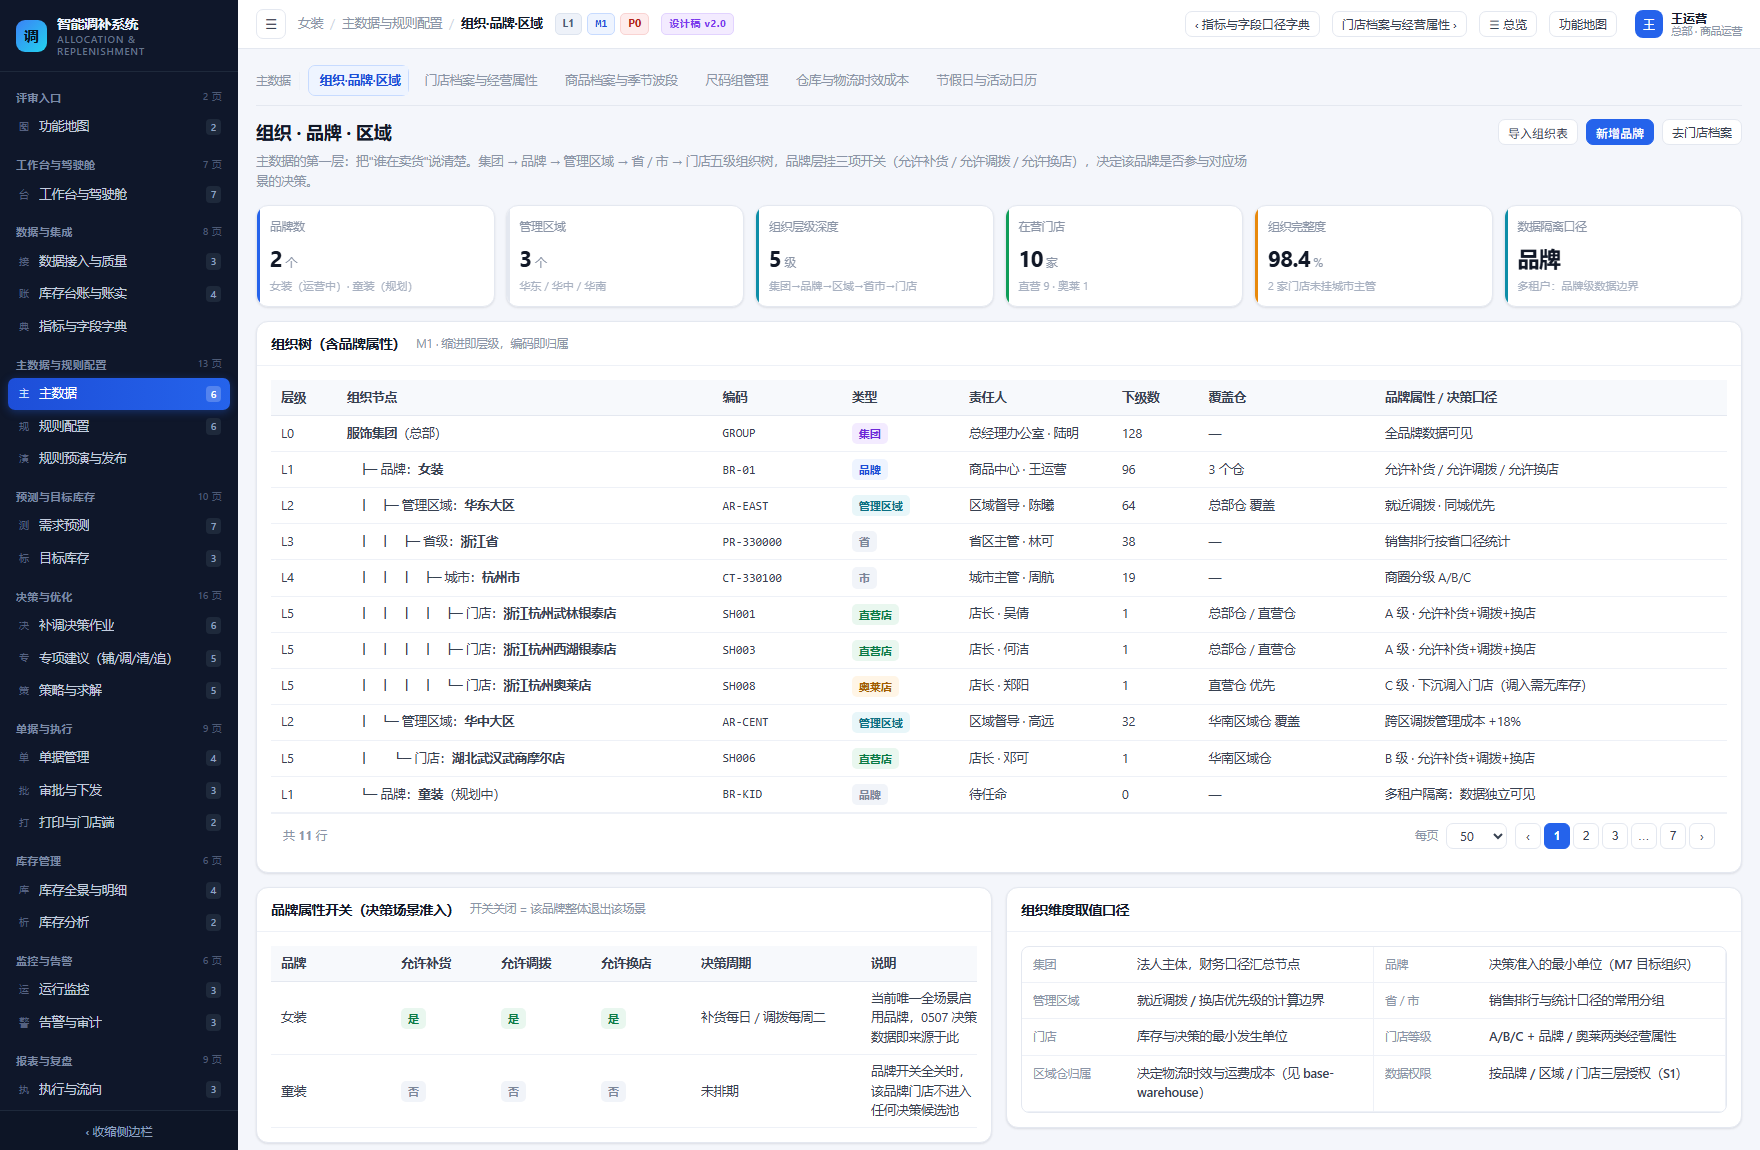Collapse sidebar via 收缩侧边栏

[x=119, y=1132]
